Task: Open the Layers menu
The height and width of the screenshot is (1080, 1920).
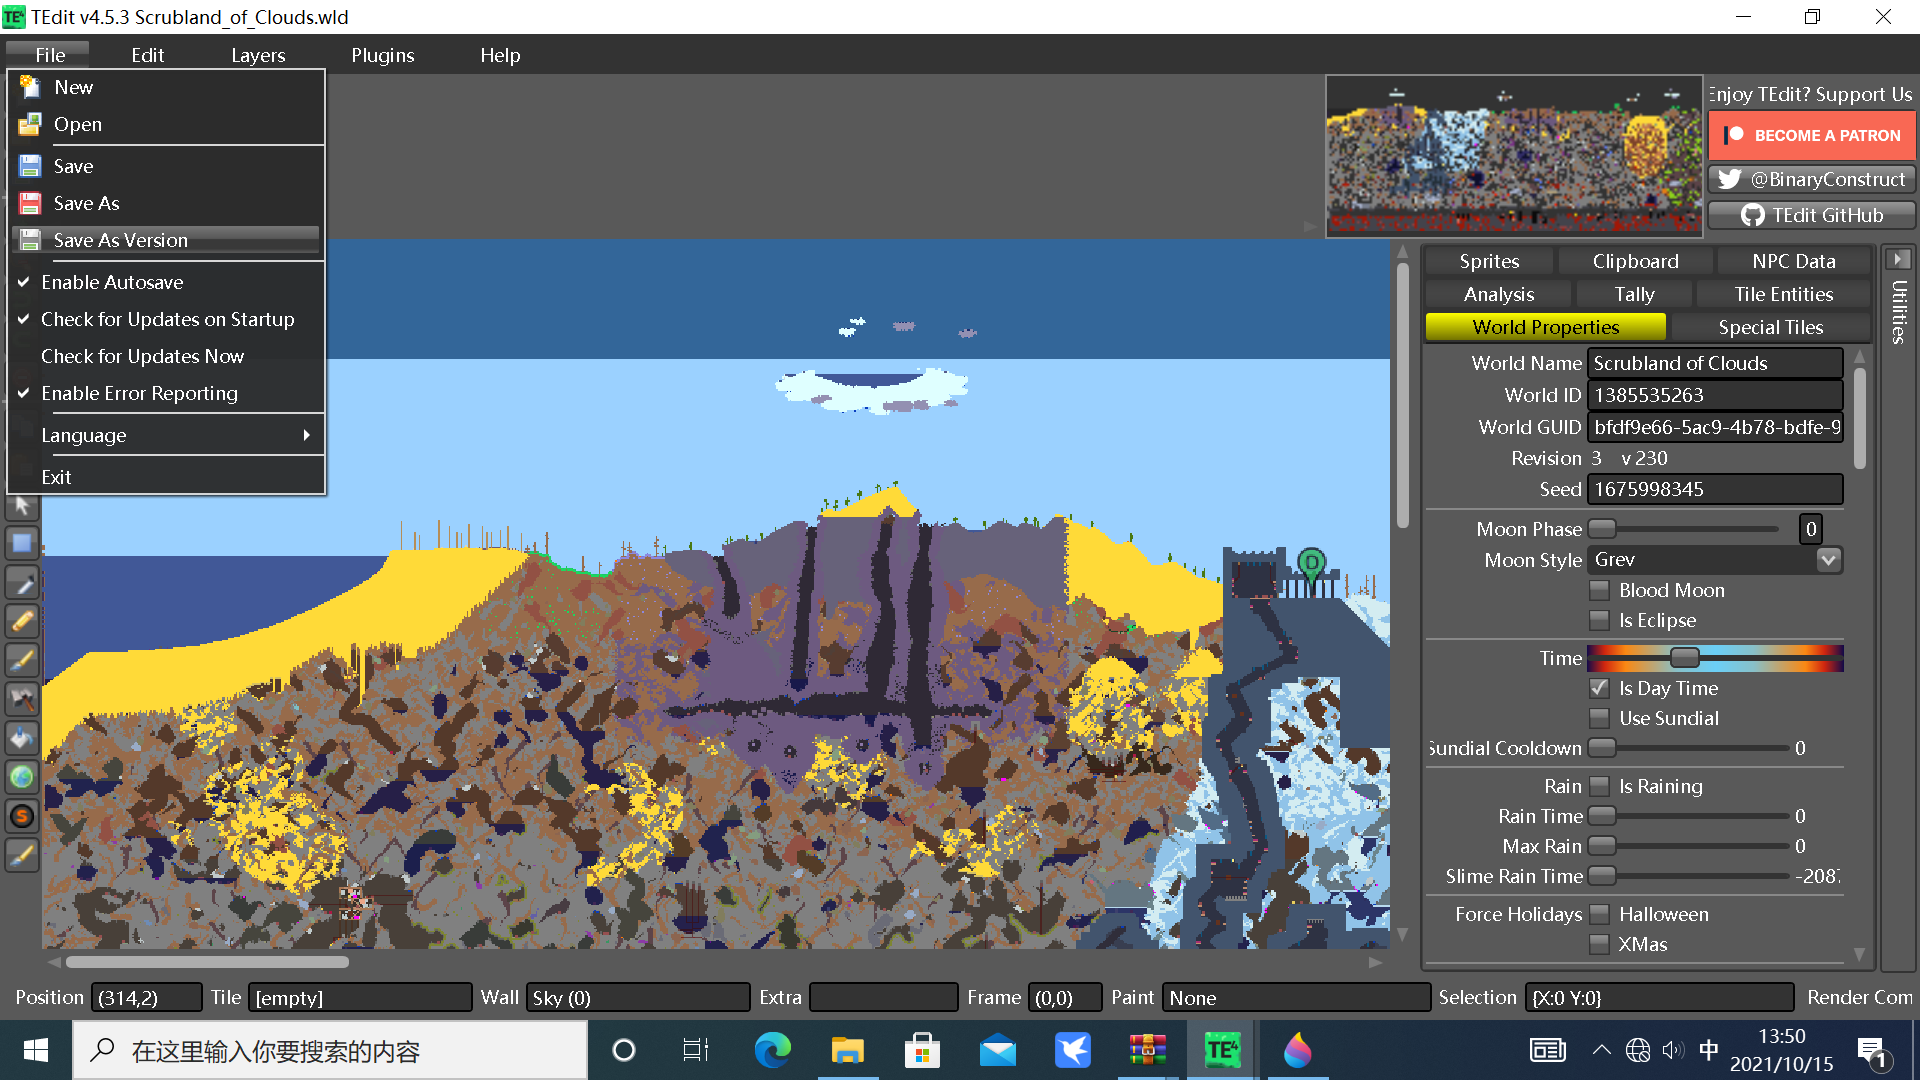Action: (x=258, y=55)
